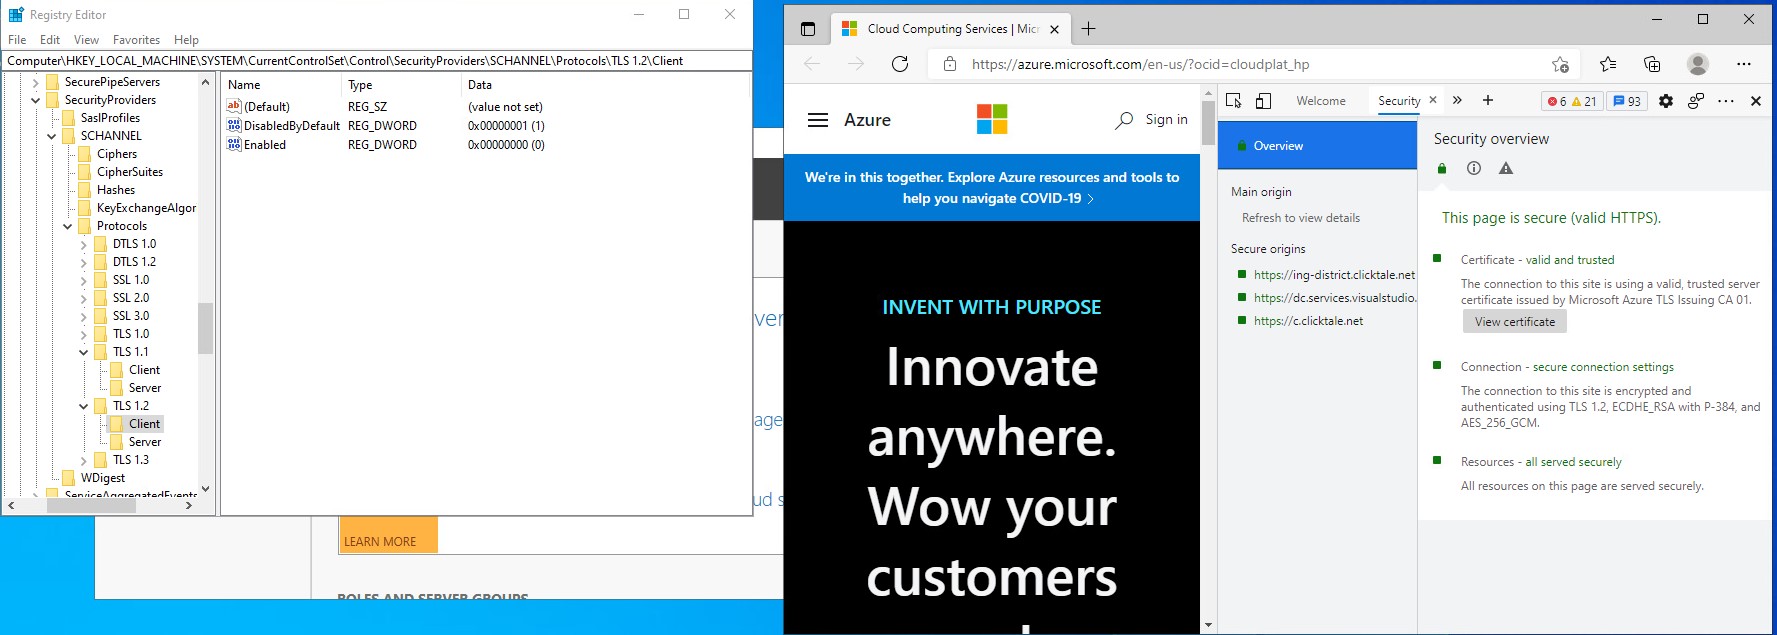Add page to favorites star icon
Image resolution: width=1777 pixels, height=635 pixels.
pos(1560,64)
